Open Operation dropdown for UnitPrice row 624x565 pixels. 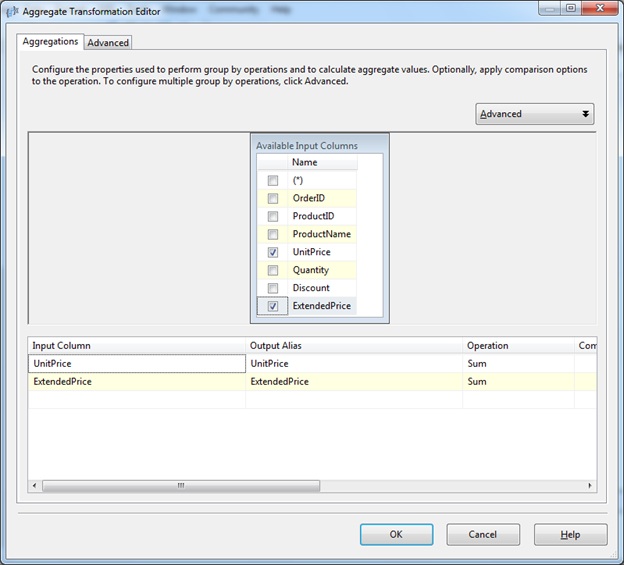coord(519,364)
